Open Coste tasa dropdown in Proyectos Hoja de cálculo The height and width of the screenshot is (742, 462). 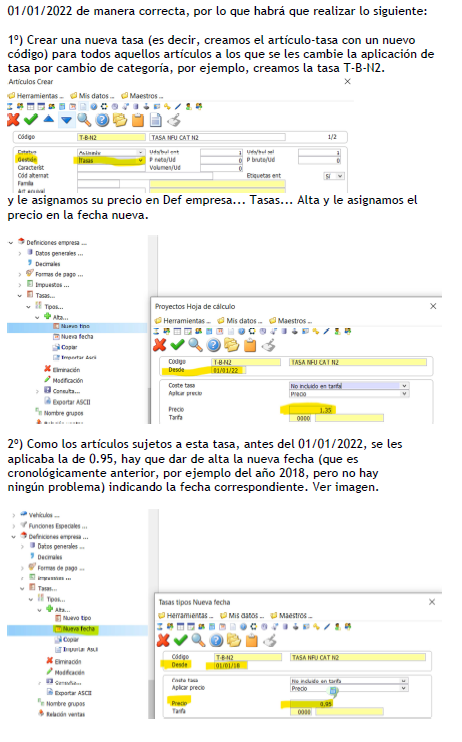[x=404, y=386]
